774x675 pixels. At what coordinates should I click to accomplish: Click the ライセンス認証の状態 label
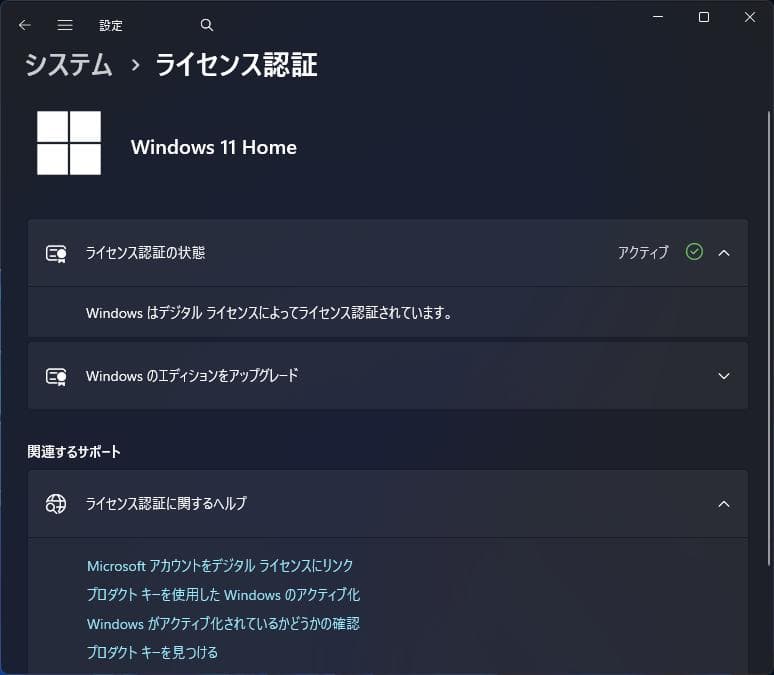[145, 253]
